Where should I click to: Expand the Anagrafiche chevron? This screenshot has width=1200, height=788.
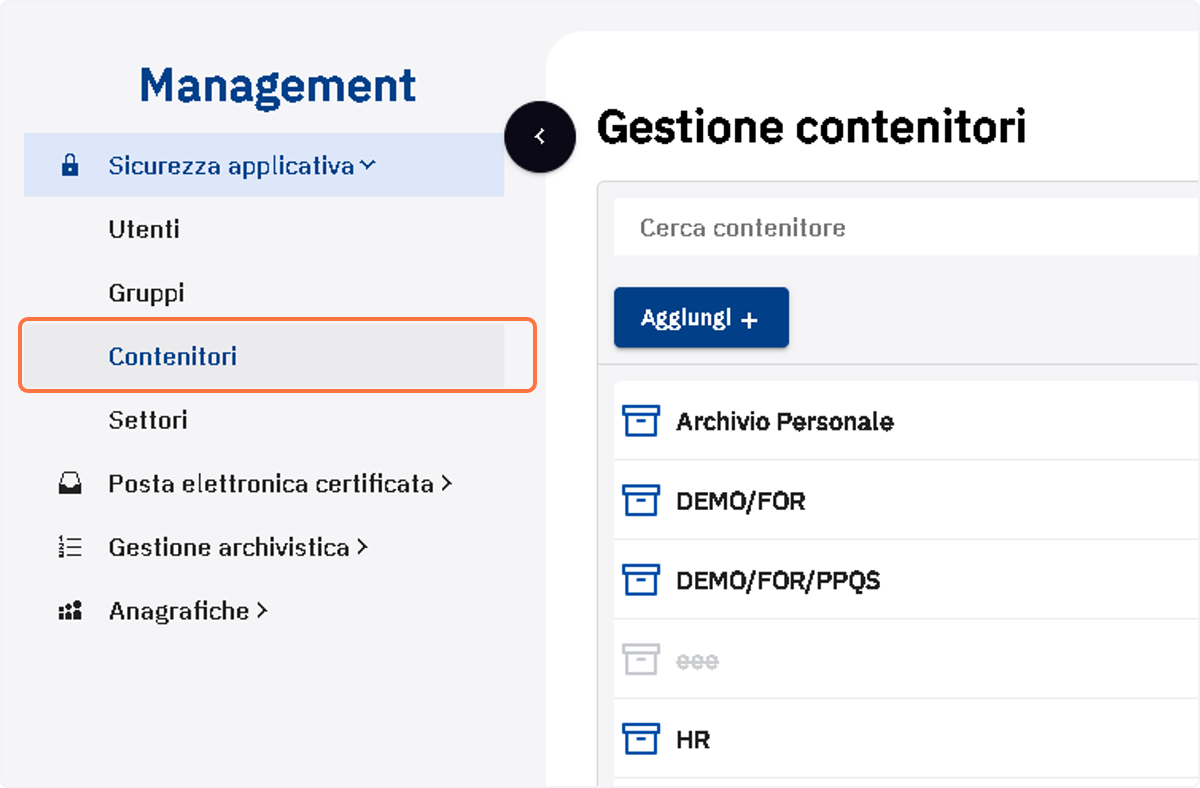tap(262, 611)
